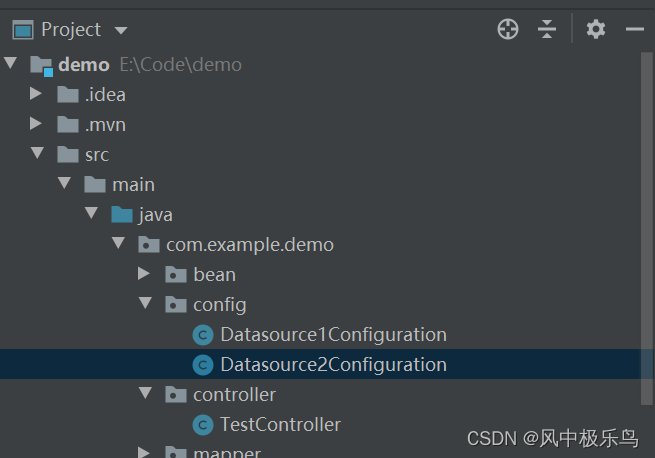
Task: Click the Datasource1Configuration class icon
Action: coord(203,335)
